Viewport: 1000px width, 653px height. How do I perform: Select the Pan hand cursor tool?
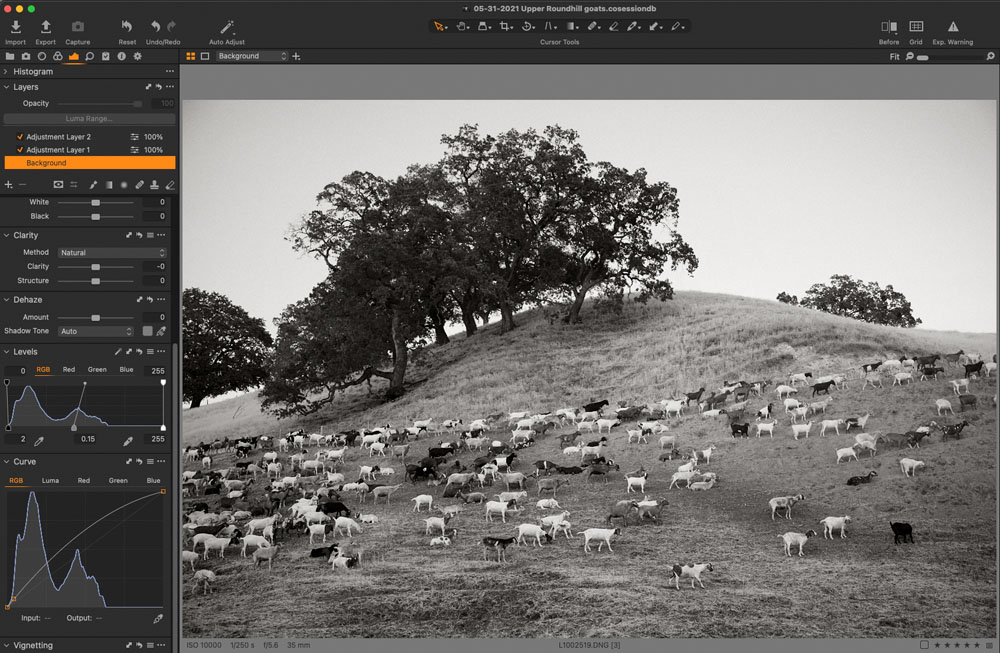point(462,27)
